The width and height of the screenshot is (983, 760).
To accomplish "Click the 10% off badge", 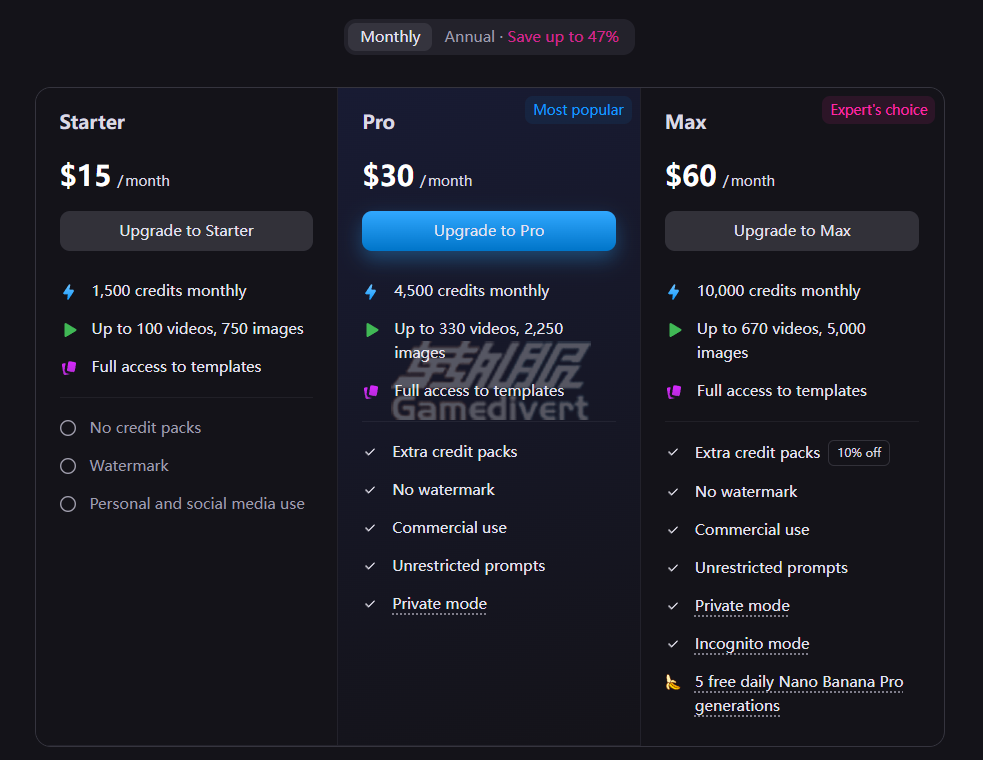I will (x=859, y=453).
